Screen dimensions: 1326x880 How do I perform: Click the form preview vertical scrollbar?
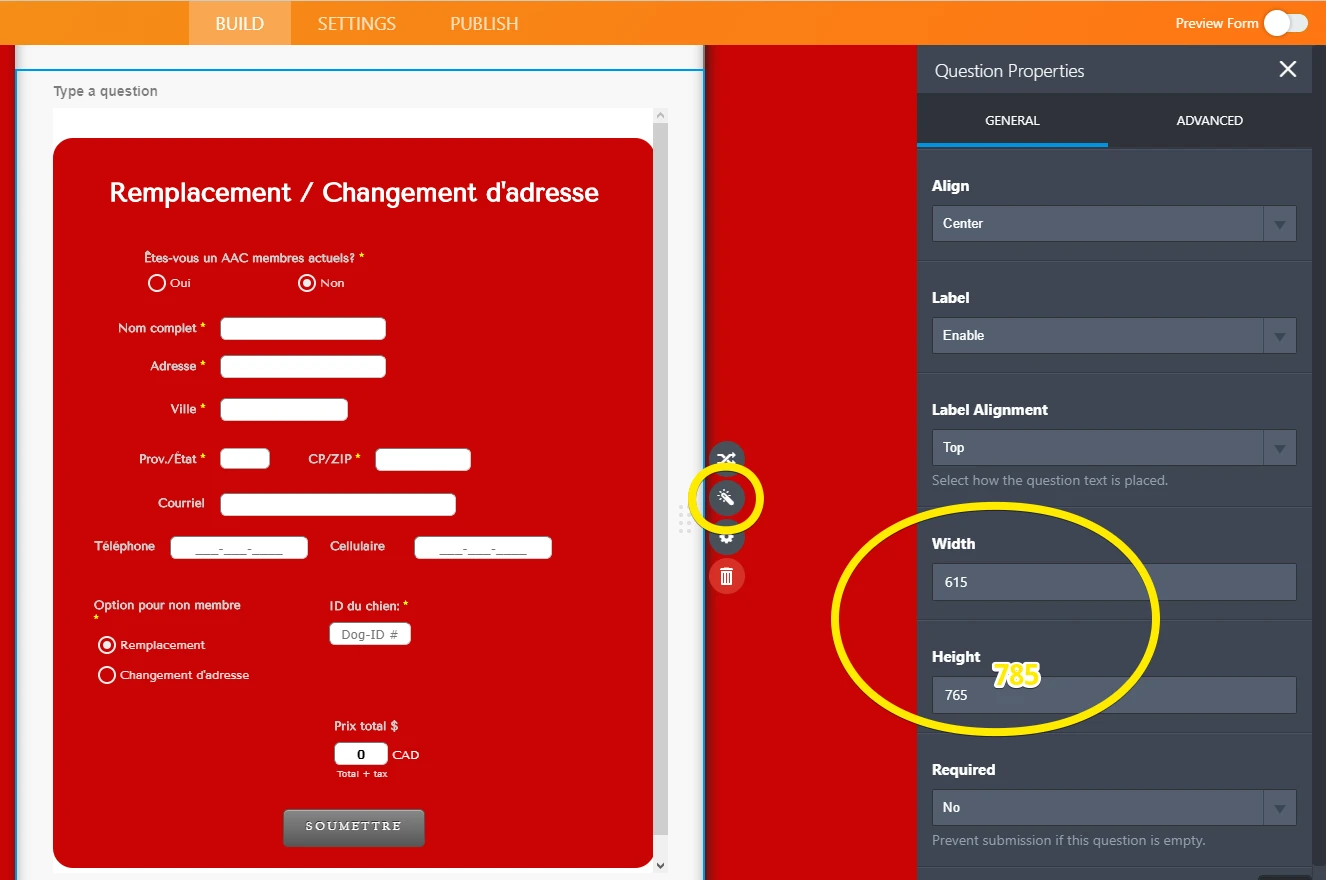[x=660, y=480]
